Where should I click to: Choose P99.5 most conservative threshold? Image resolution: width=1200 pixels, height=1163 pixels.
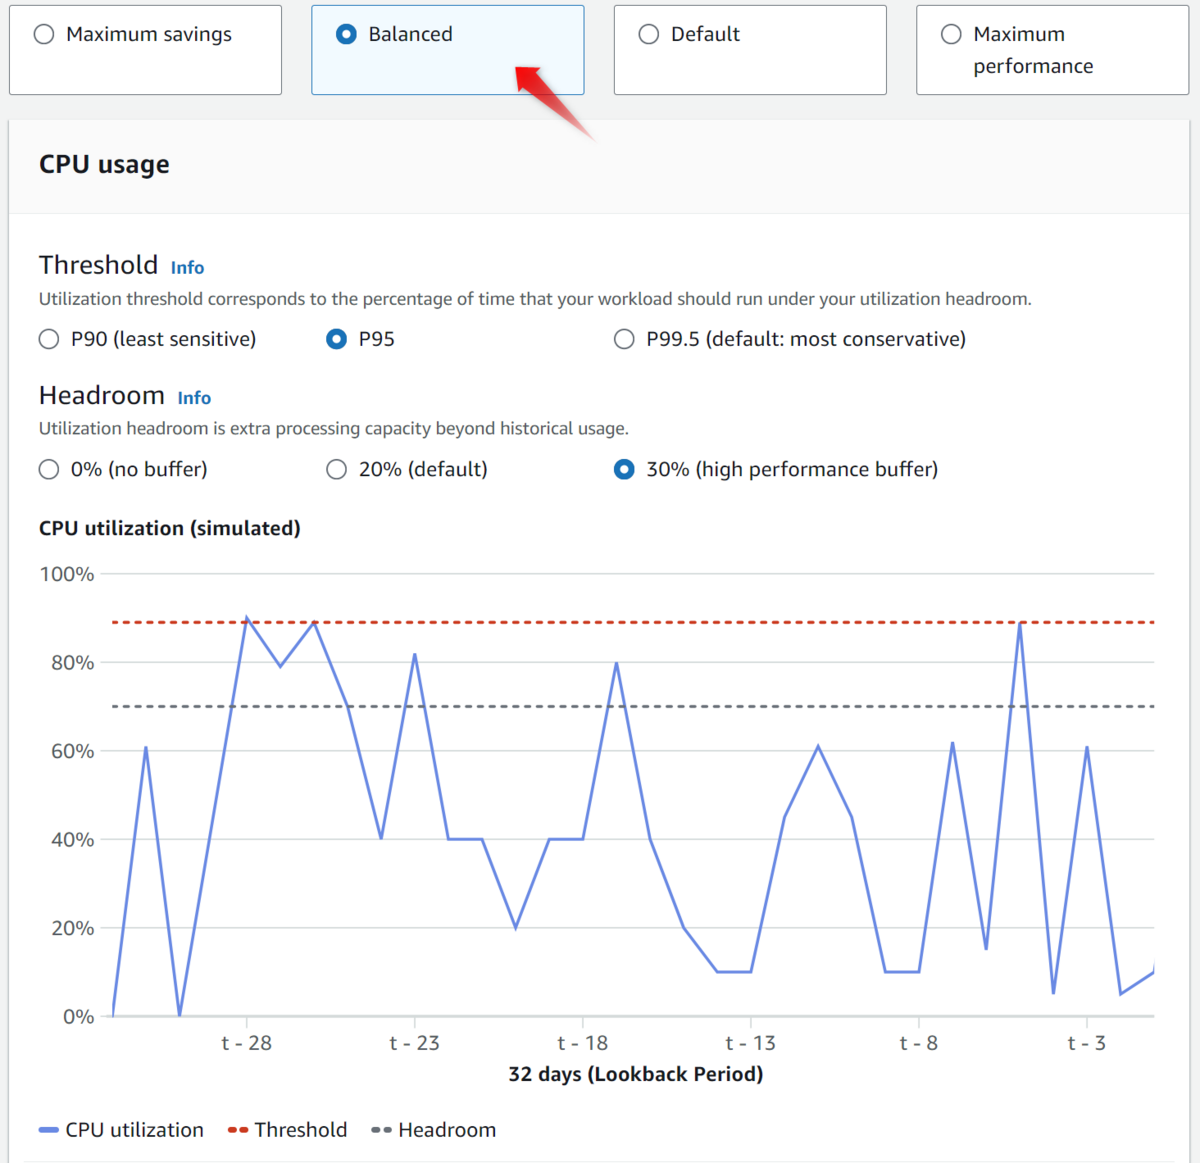[x=790, y=339]
